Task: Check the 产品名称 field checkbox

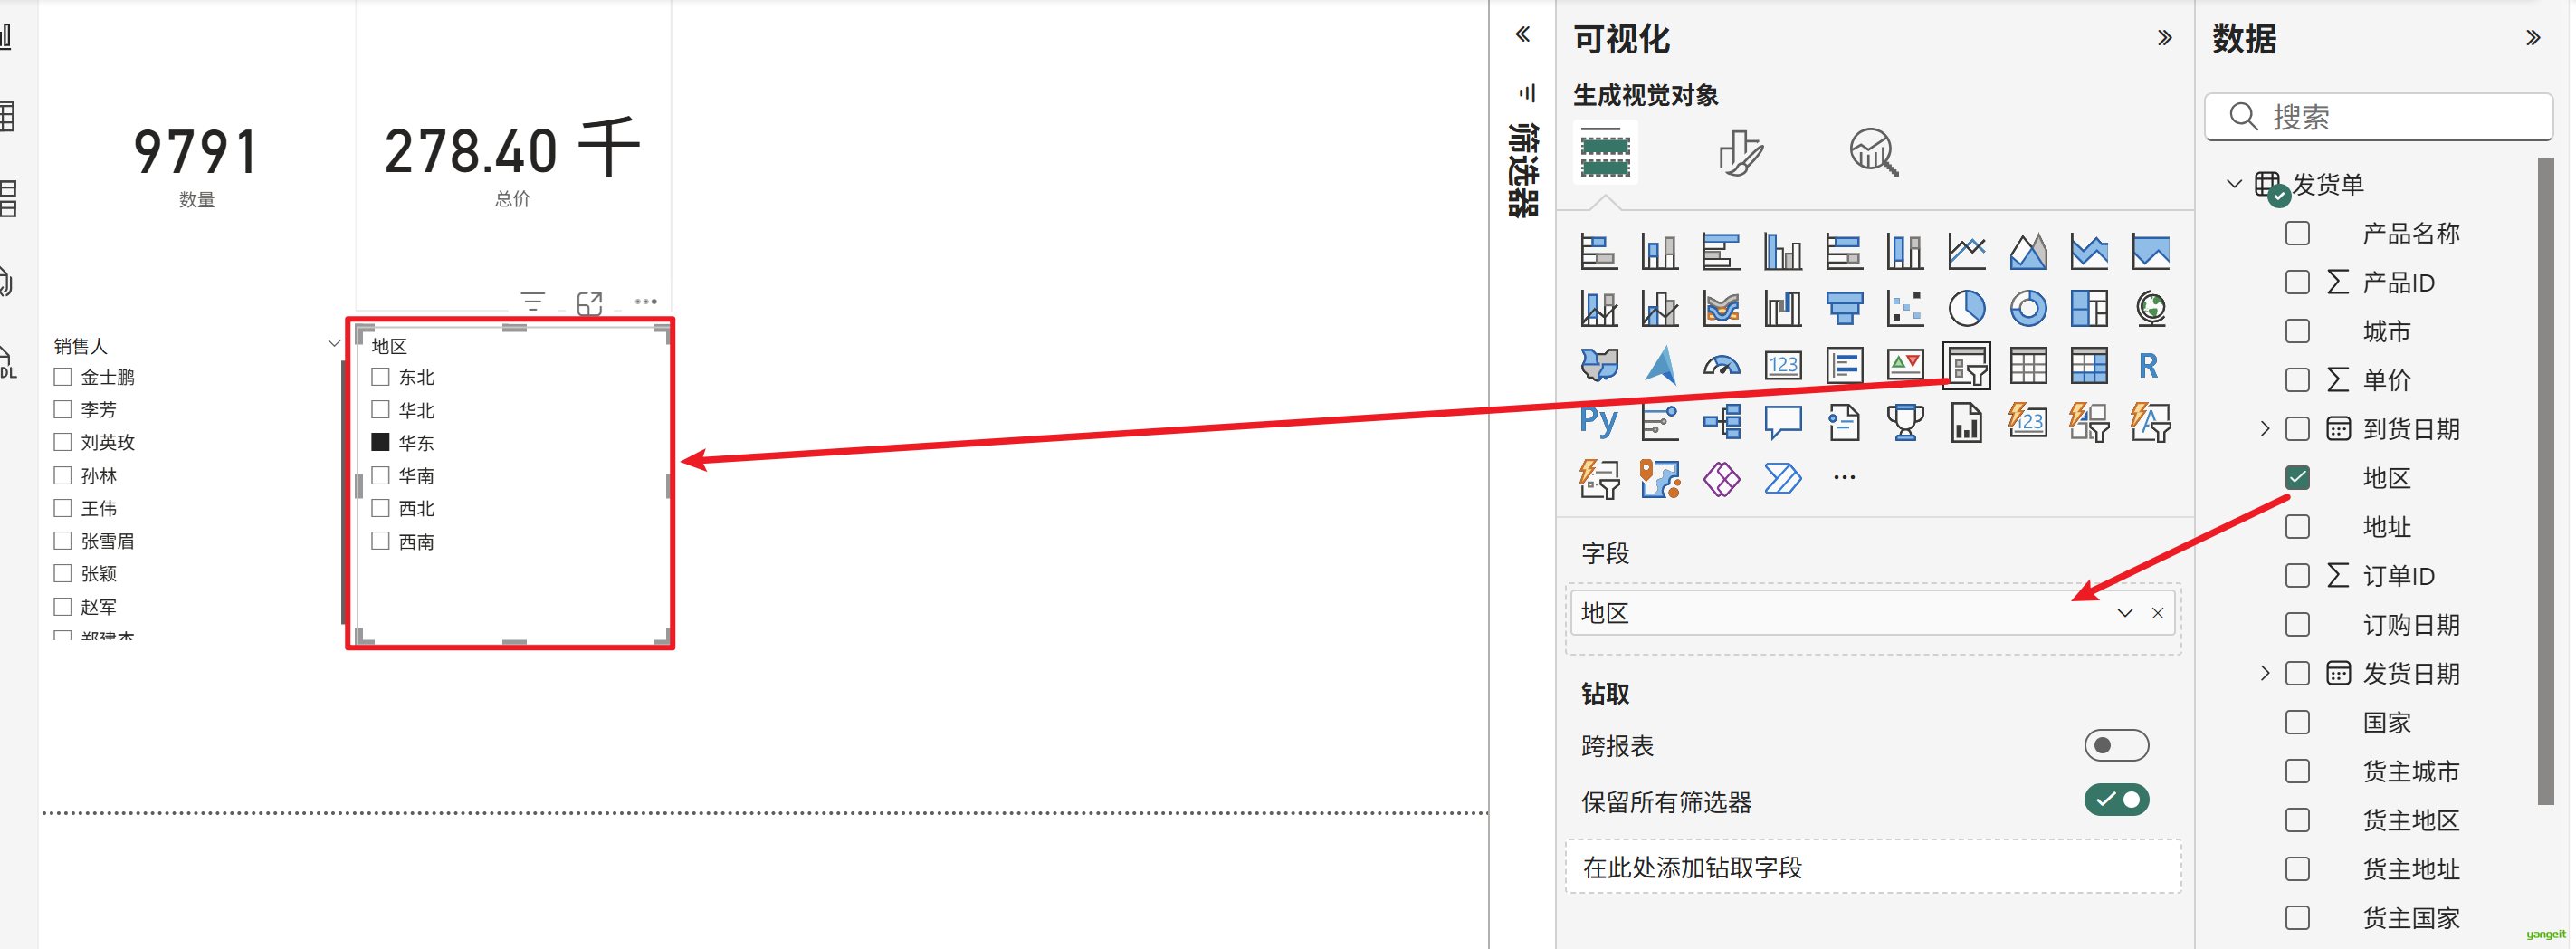Action: [x=2297, y=234]
